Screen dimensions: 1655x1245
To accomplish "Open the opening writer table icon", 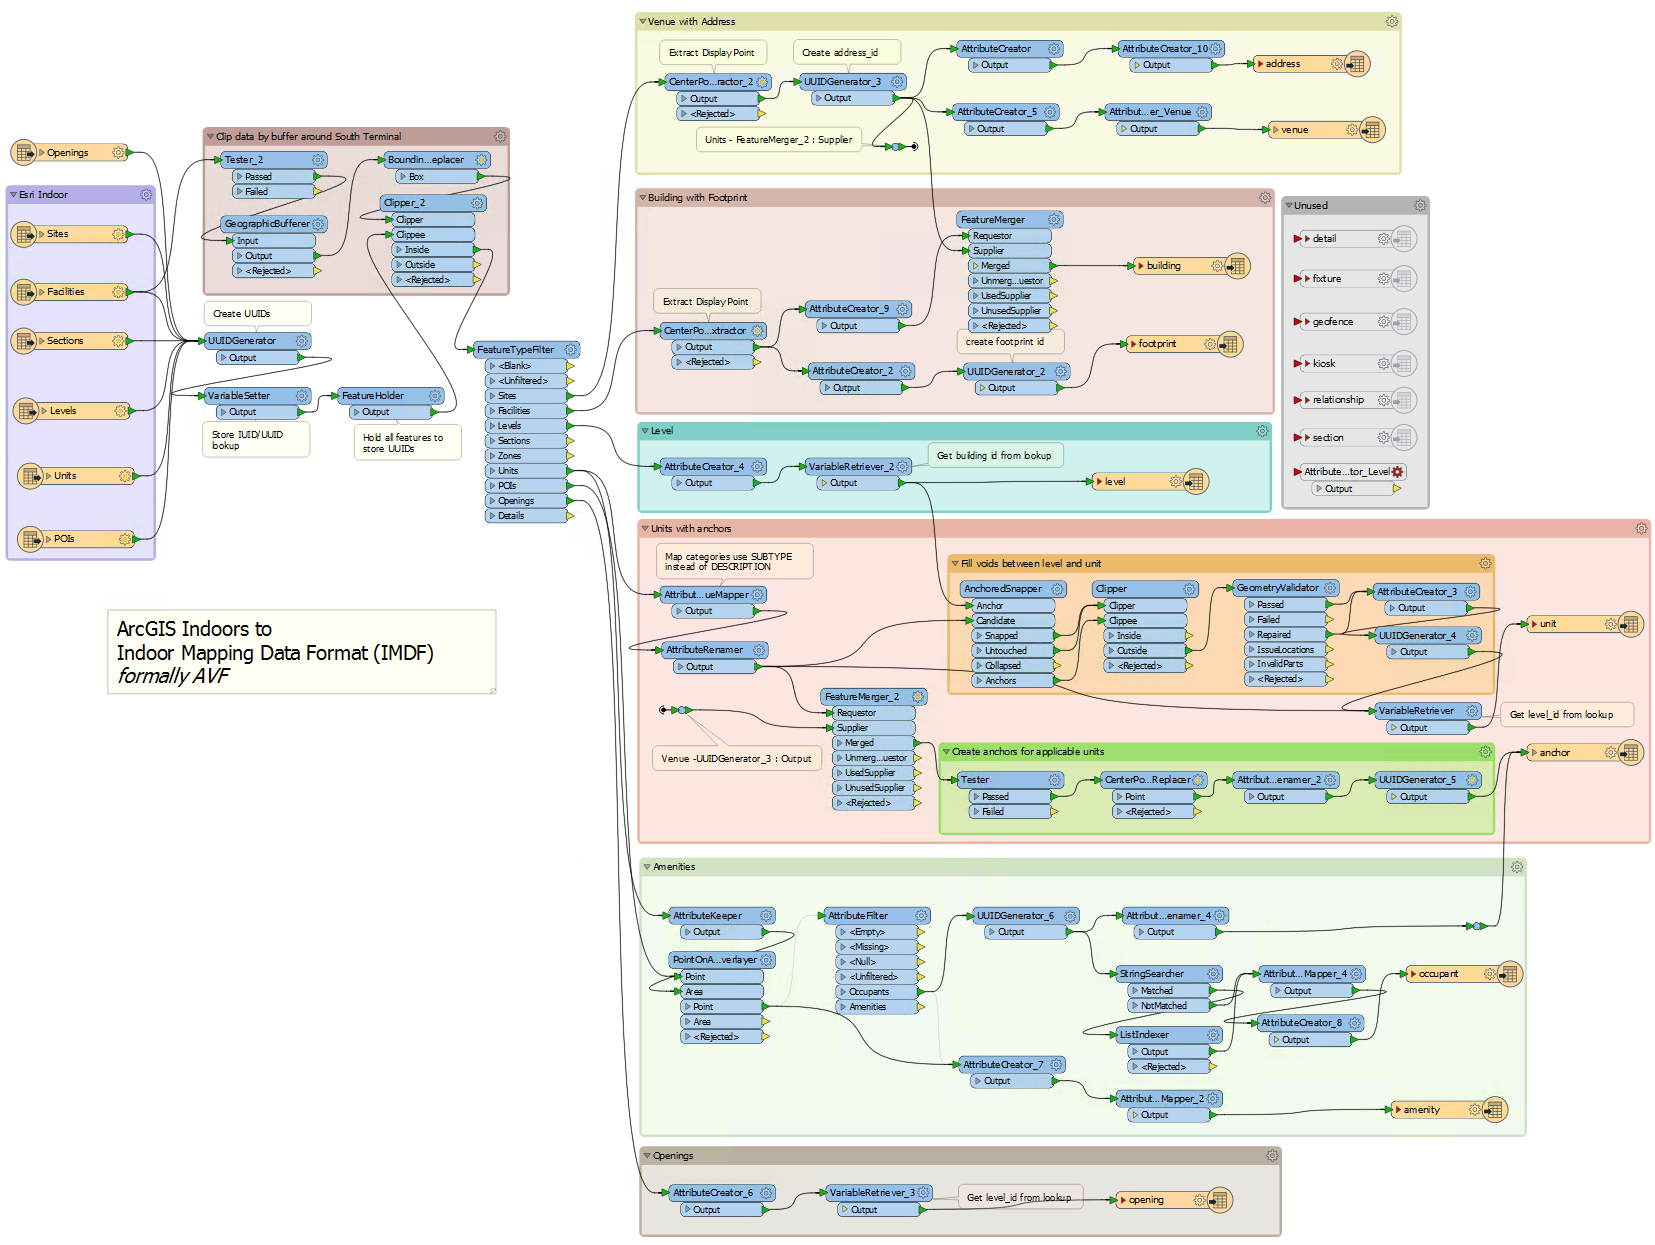I will coord(1219,1200).
